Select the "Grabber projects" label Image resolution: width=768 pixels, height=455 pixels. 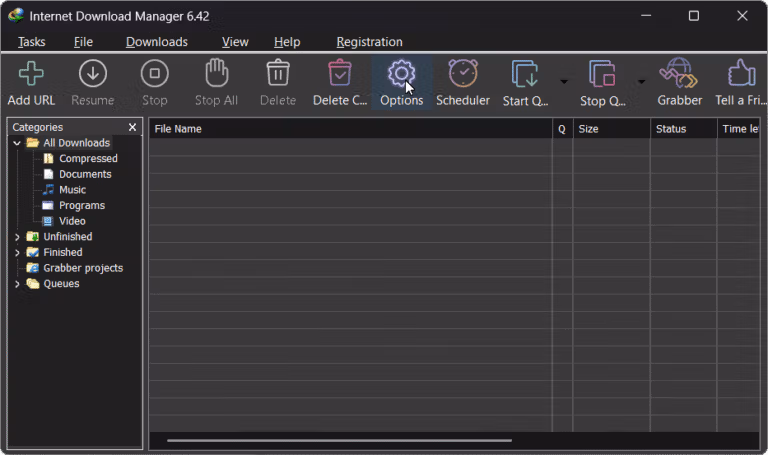pyautogui.click(x=83, y=268)
